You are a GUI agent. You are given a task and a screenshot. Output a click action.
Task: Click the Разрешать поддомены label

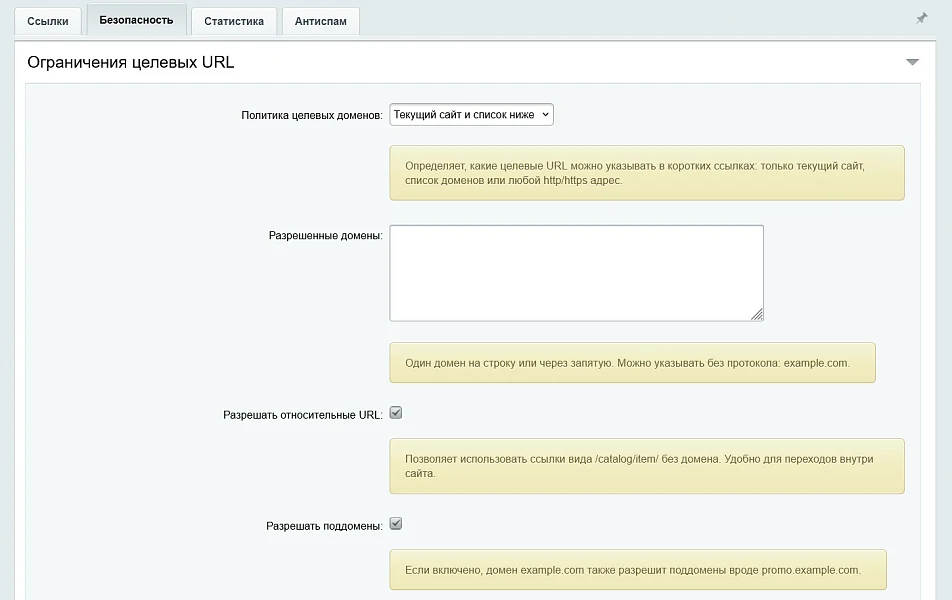[324, 526]
